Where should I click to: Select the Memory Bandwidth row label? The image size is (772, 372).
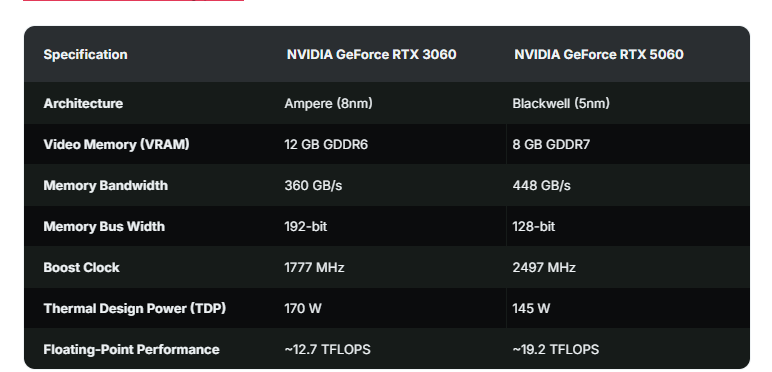click(105, 186)
